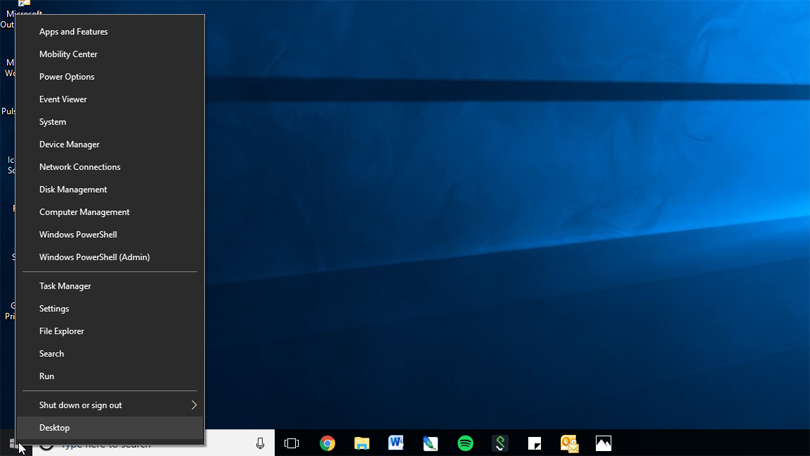Viewport: 810px width, 456px height.
Task: Open Spotify from the taskbar
Action: (x=465, y=443)
